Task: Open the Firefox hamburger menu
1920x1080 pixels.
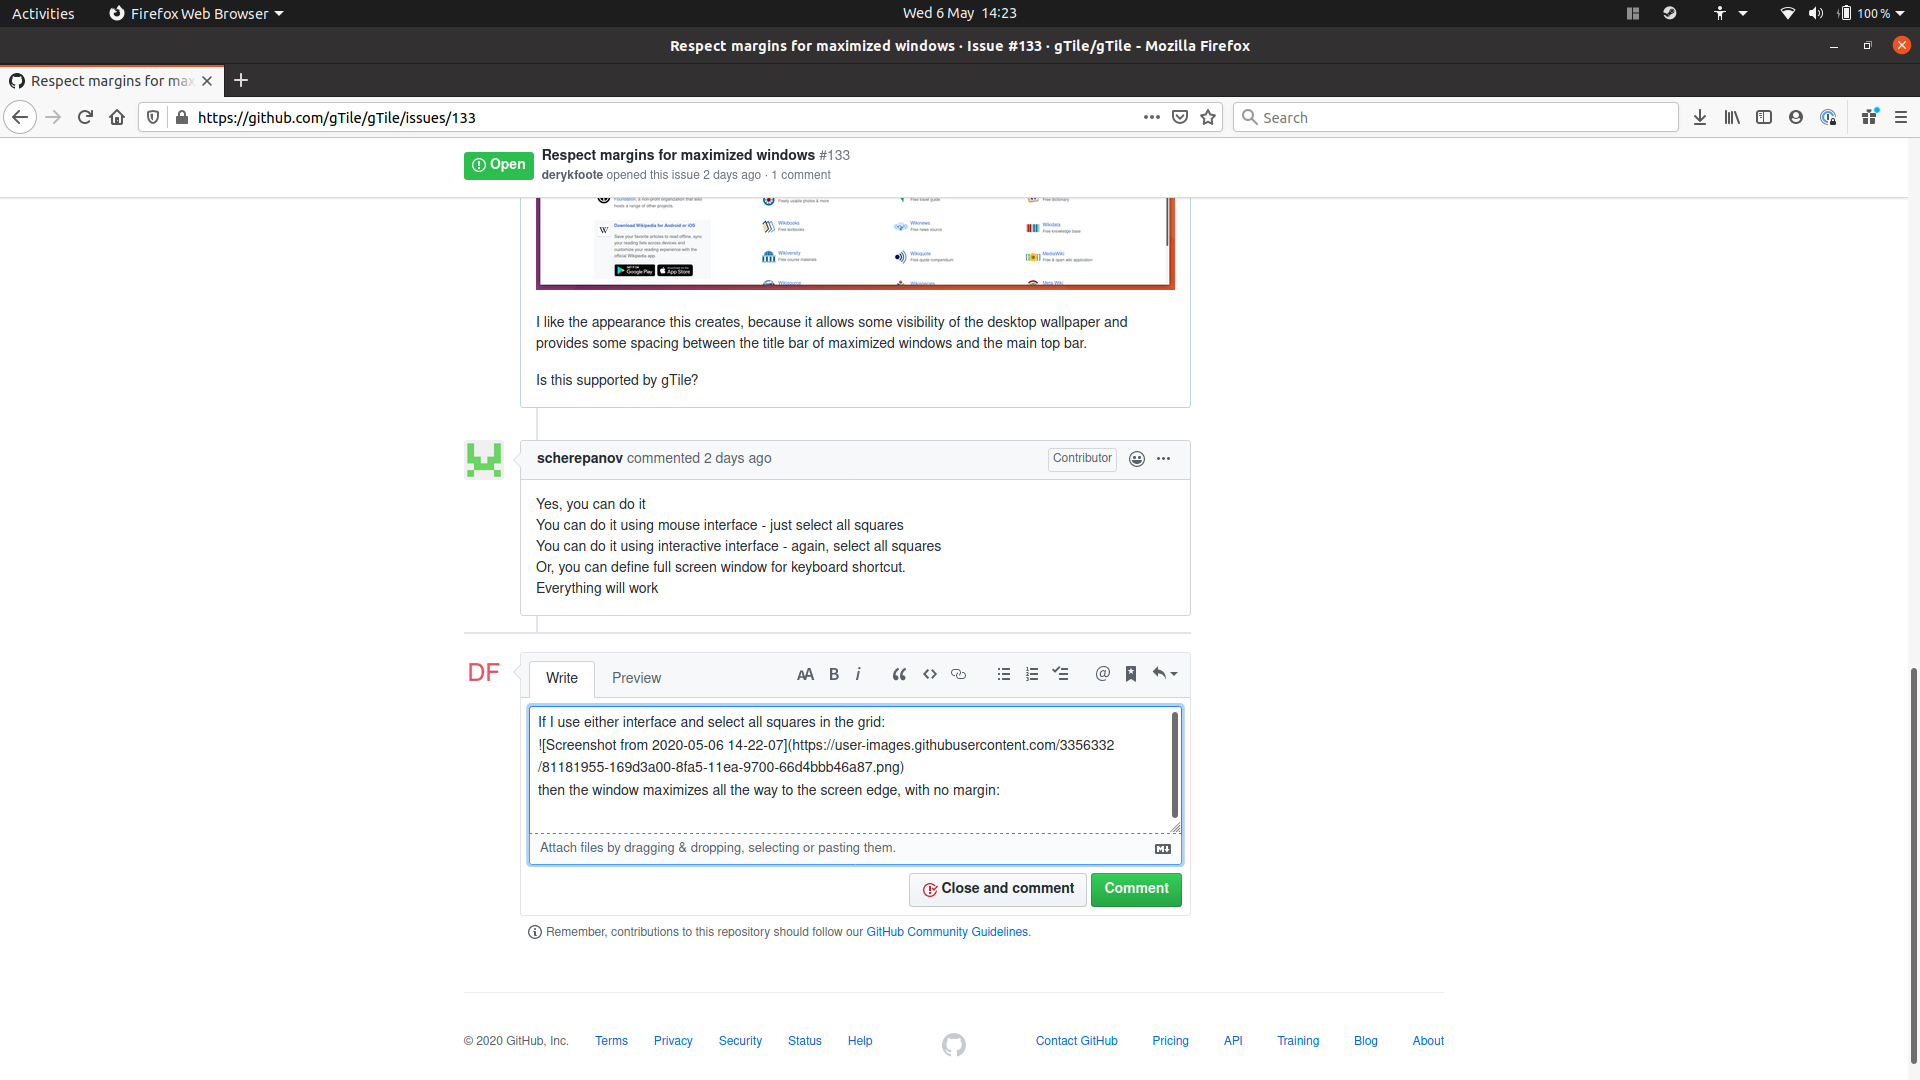Action: click(x=1901, y=117)
